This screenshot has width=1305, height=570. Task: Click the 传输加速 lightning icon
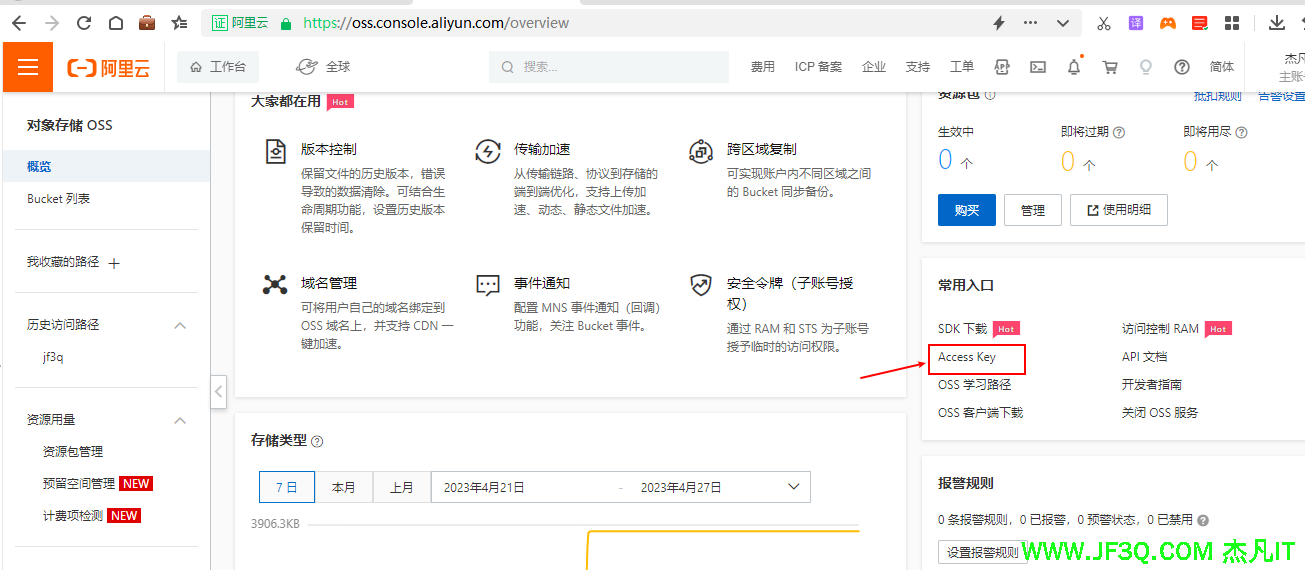pos(488,151)
